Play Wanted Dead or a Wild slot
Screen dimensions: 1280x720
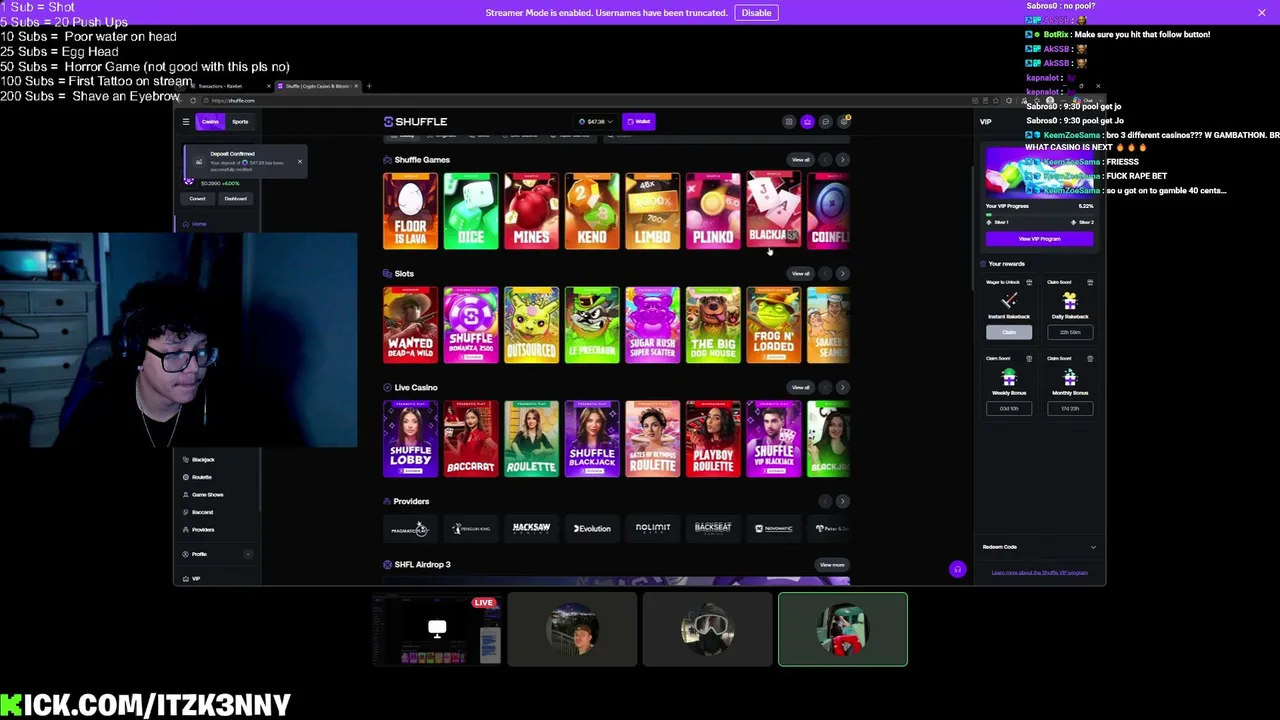[x=410, y=325]
